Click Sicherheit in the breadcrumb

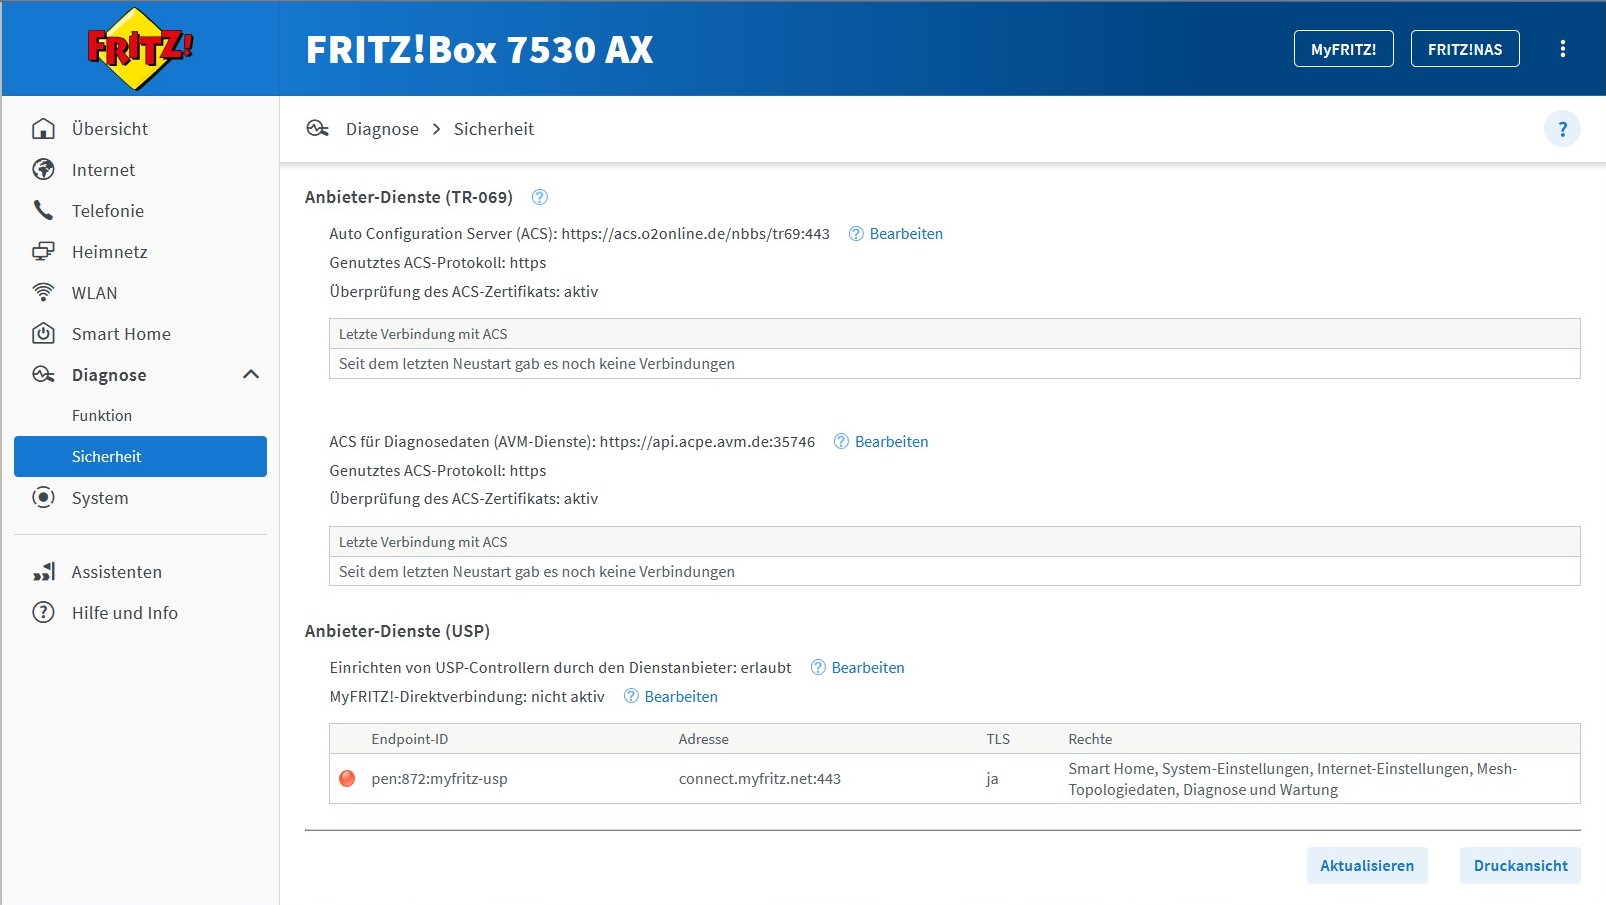pos(494,129)
